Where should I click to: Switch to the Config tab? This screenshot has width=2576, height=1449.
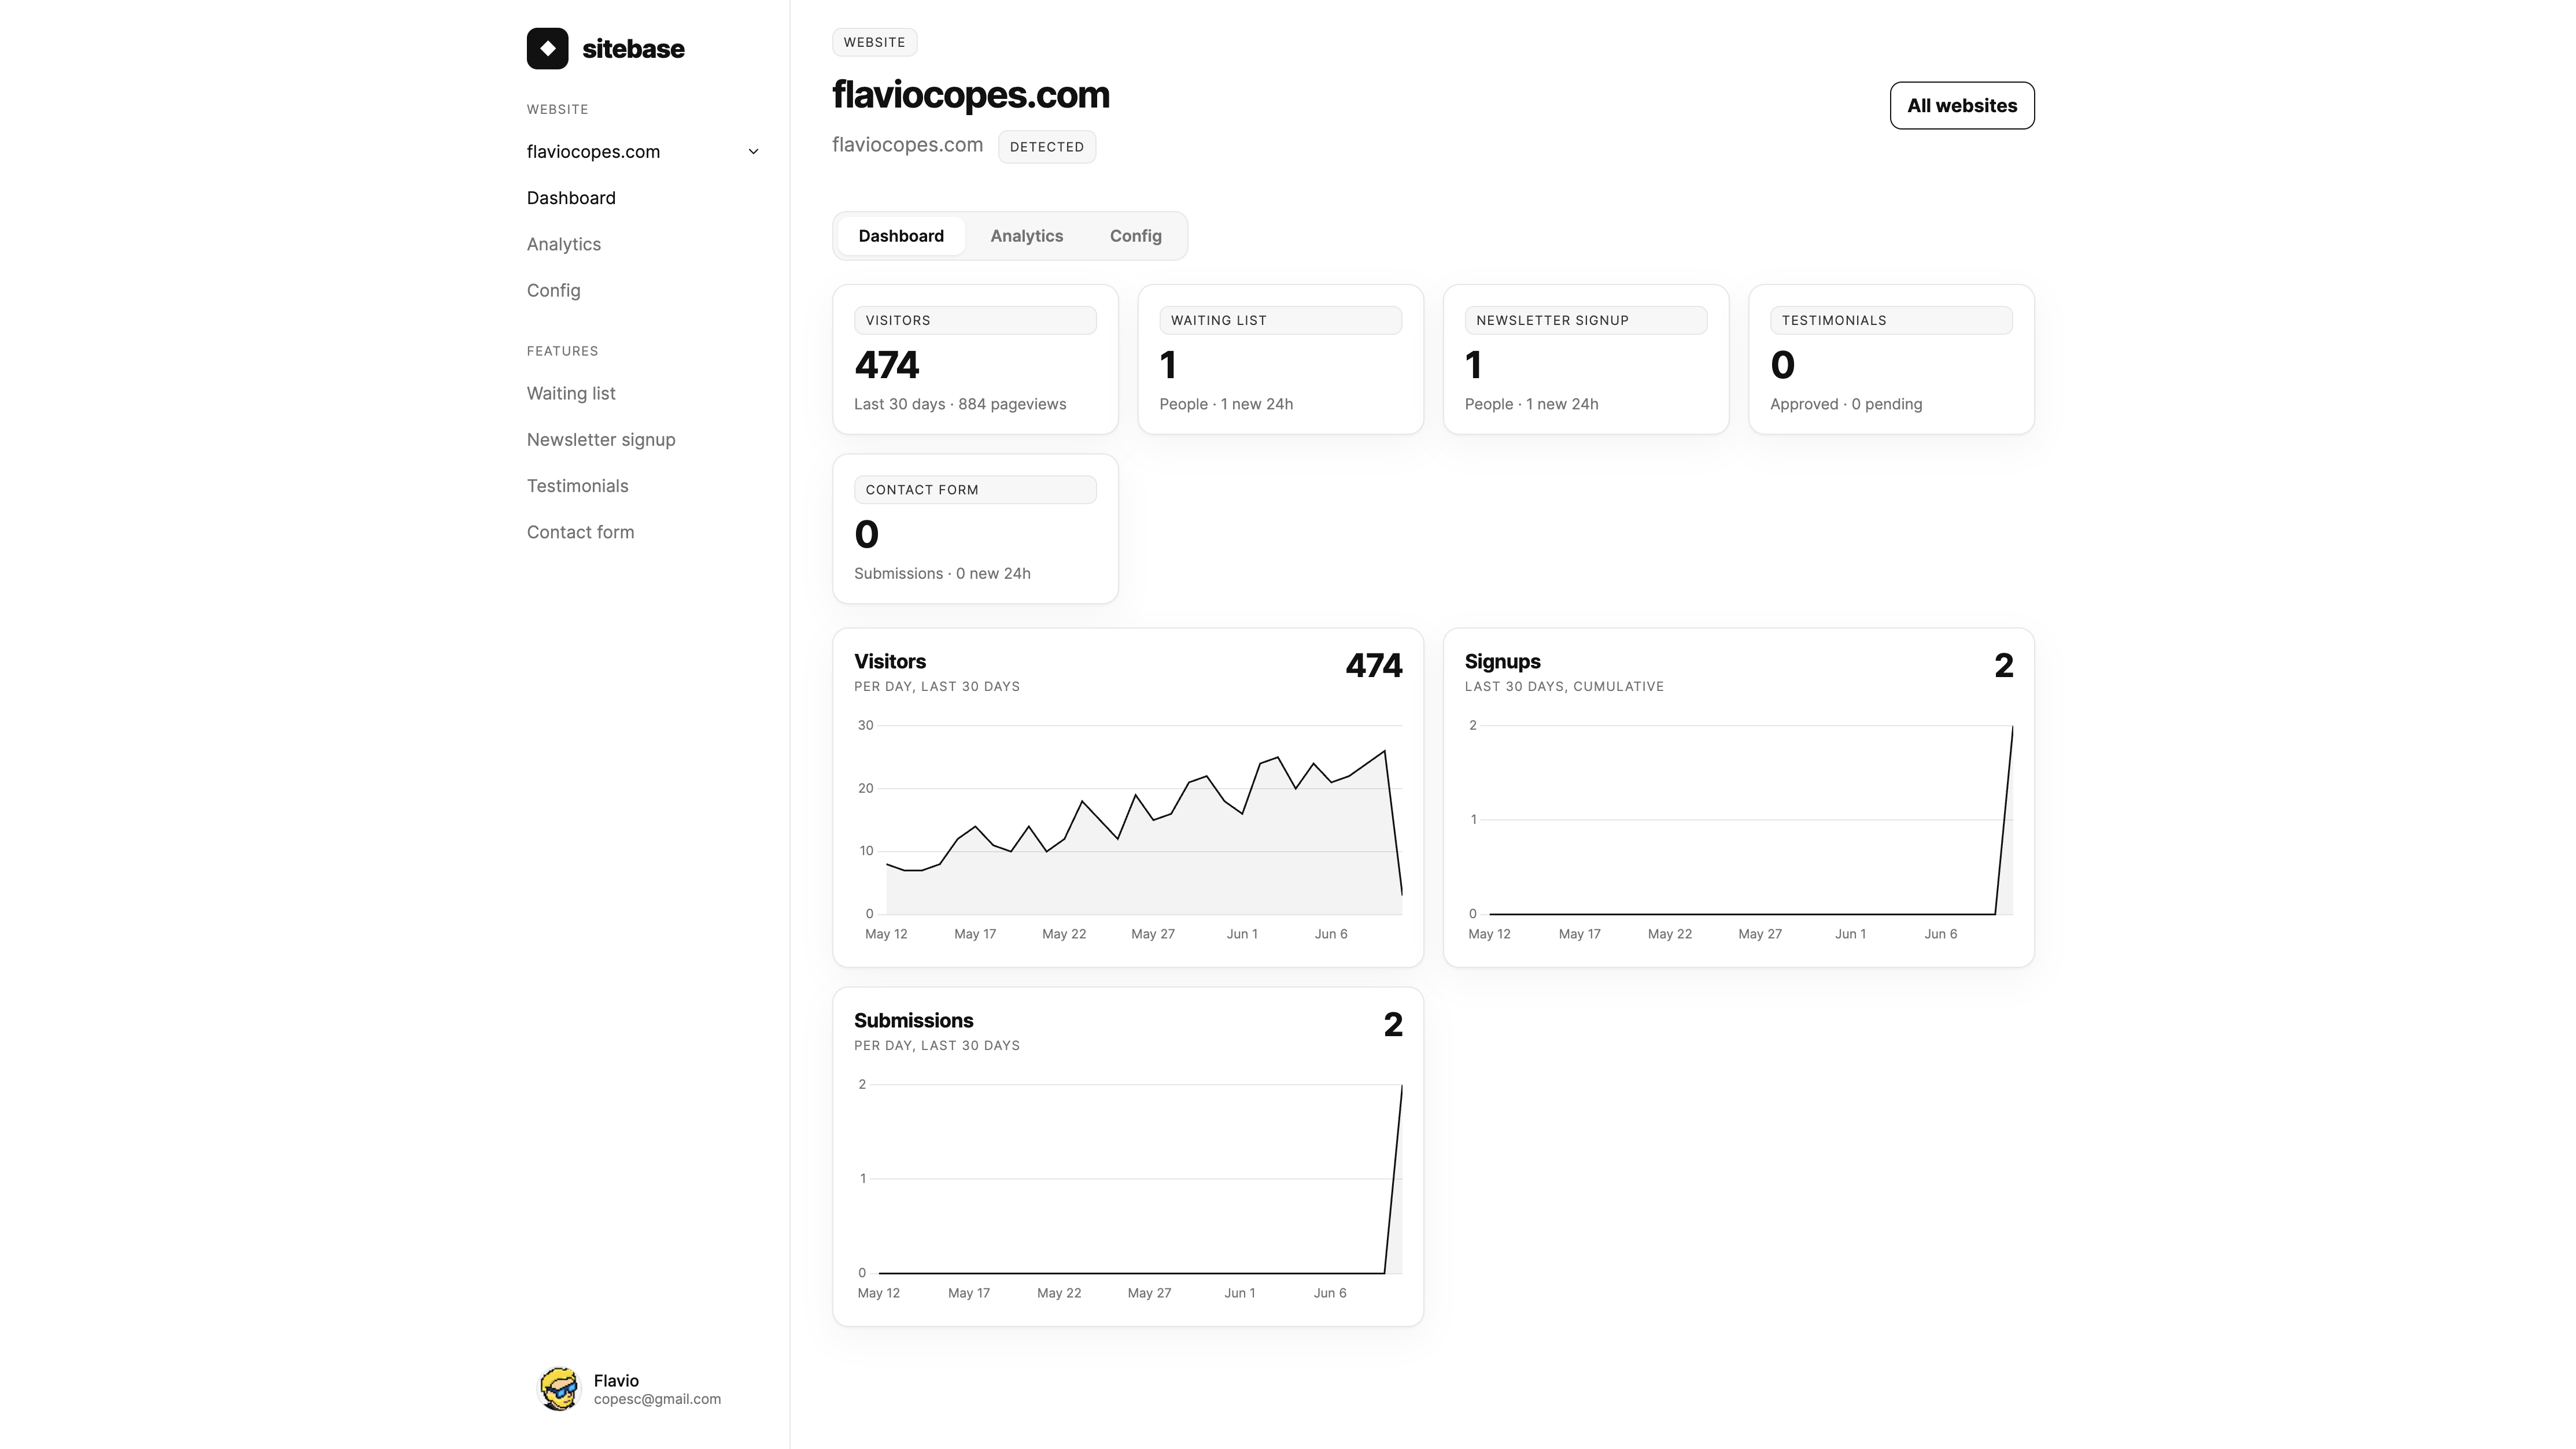pyautogui.click(x=1135, y=236)
